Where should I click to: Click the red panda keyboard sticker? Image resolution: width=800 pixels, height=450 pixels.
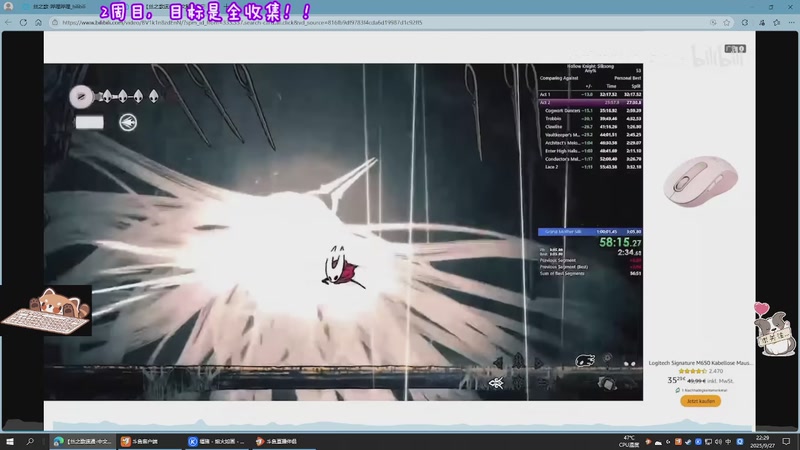(x=46, y=311)
